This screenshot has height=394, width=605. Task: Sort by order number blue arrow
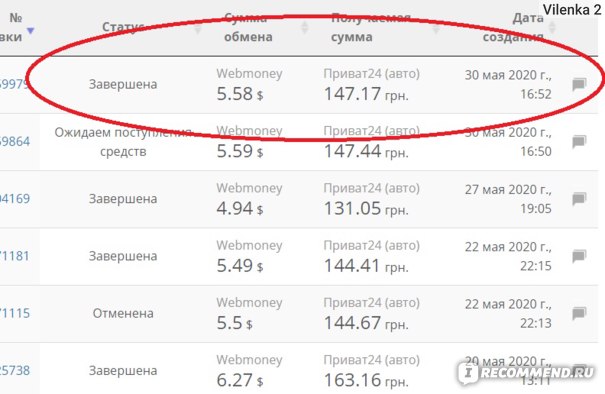coord(30,30)
